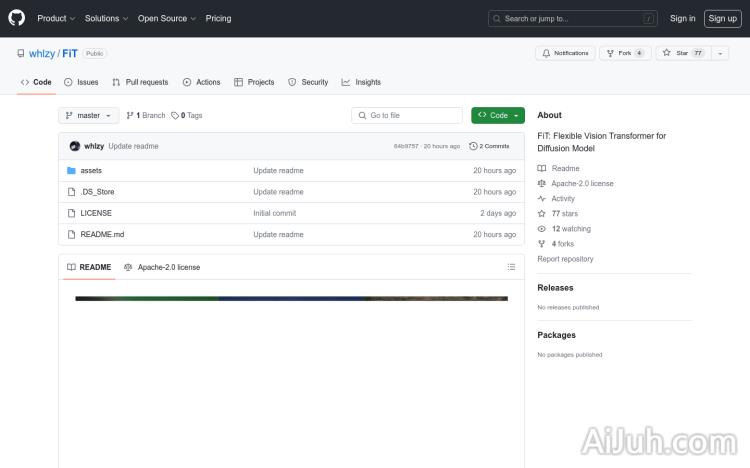This screenshot has height=468, width=750.
Task: Open Notifications bell button
Action: click(x=565, y=53)
